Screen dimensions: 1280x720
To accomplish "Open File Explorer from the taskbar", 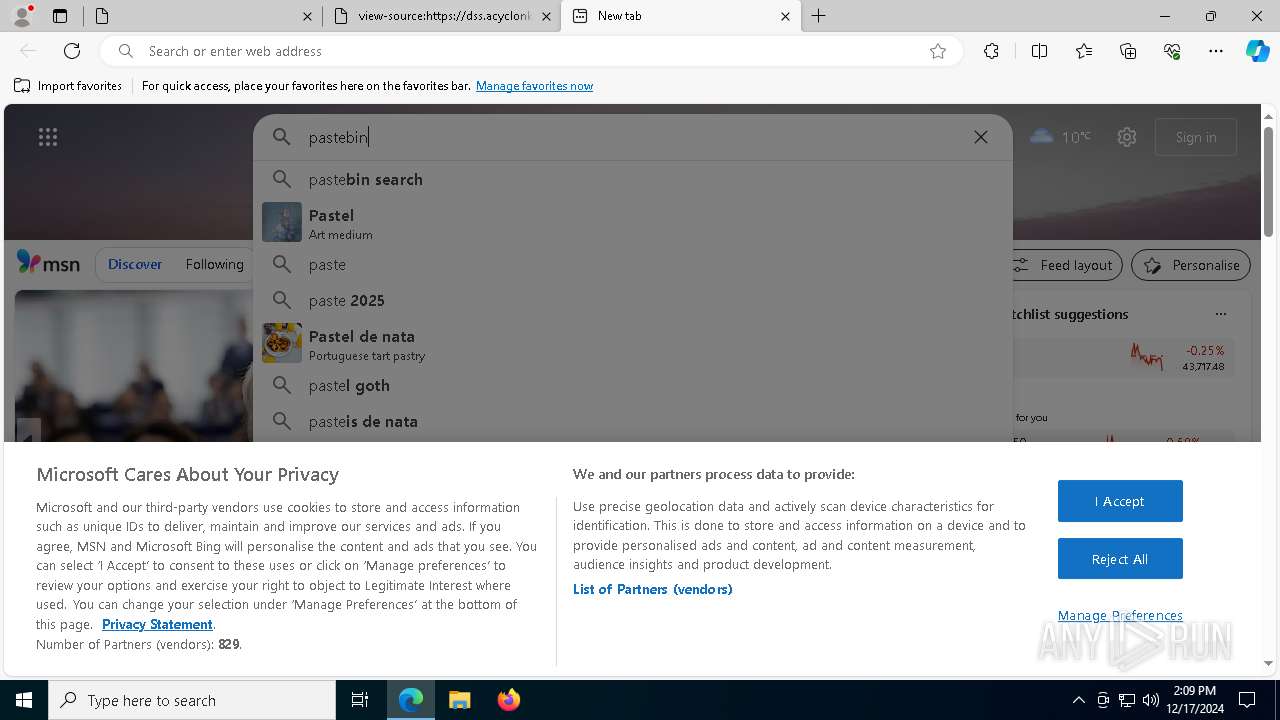I will (459, 700).
